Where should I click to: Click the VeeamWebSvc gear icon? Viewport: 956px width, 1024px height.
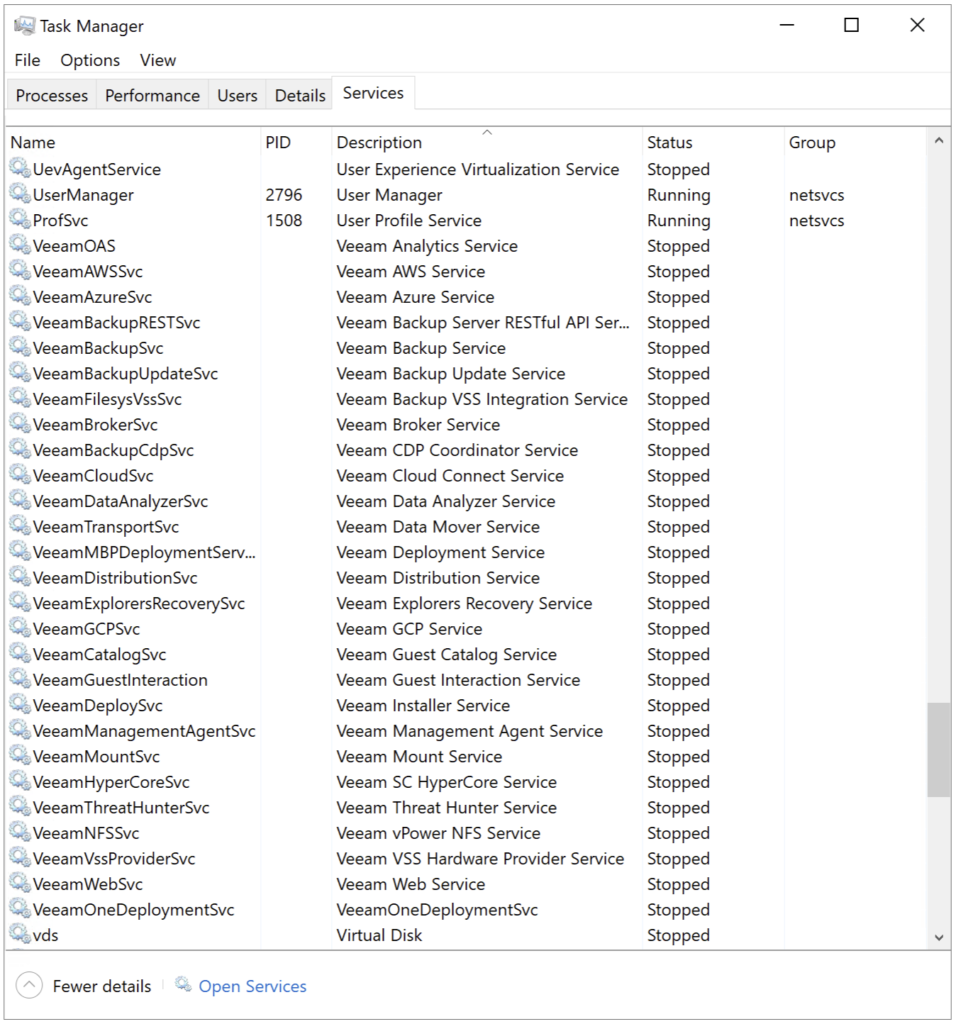(x=20, y=882)
